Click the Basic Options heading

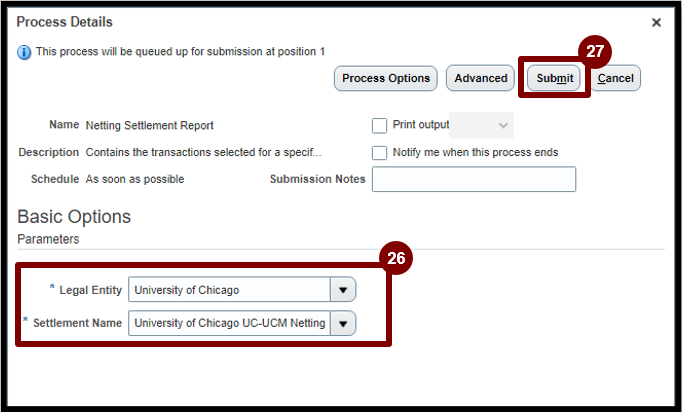[74, 217]
